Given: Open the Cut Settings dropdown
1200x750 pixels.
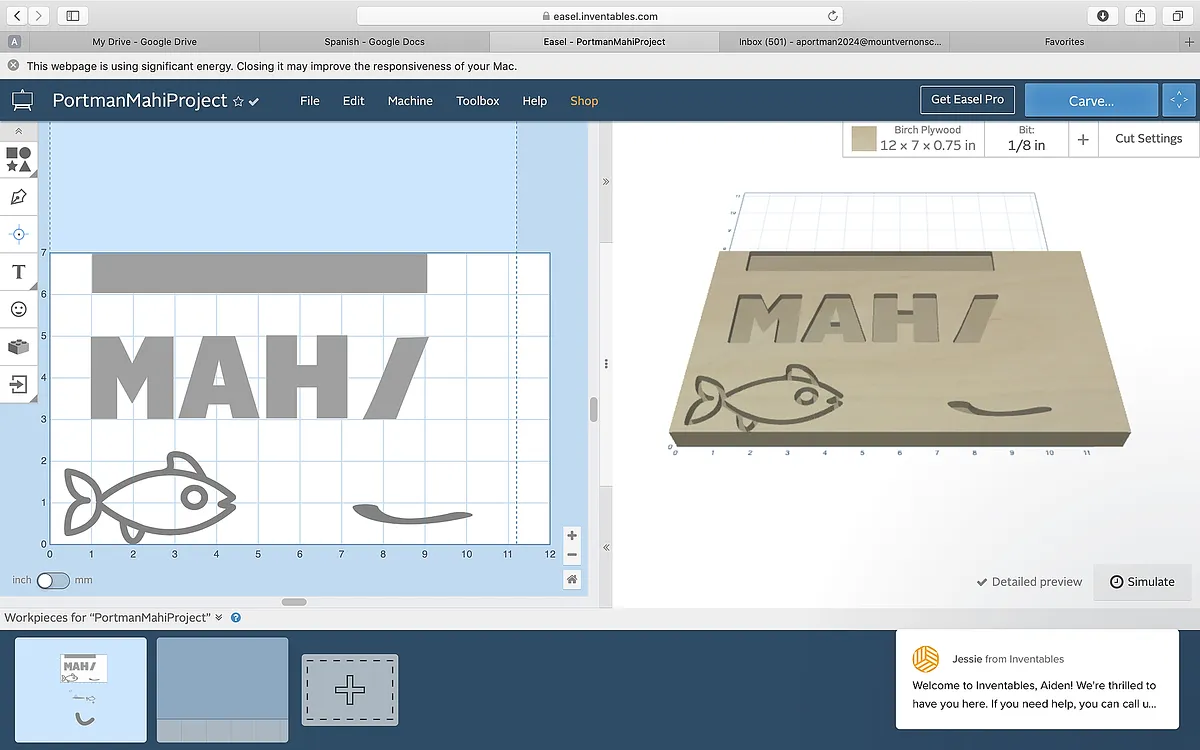Looking at the screenshot, I should (x=1148, y=139).
